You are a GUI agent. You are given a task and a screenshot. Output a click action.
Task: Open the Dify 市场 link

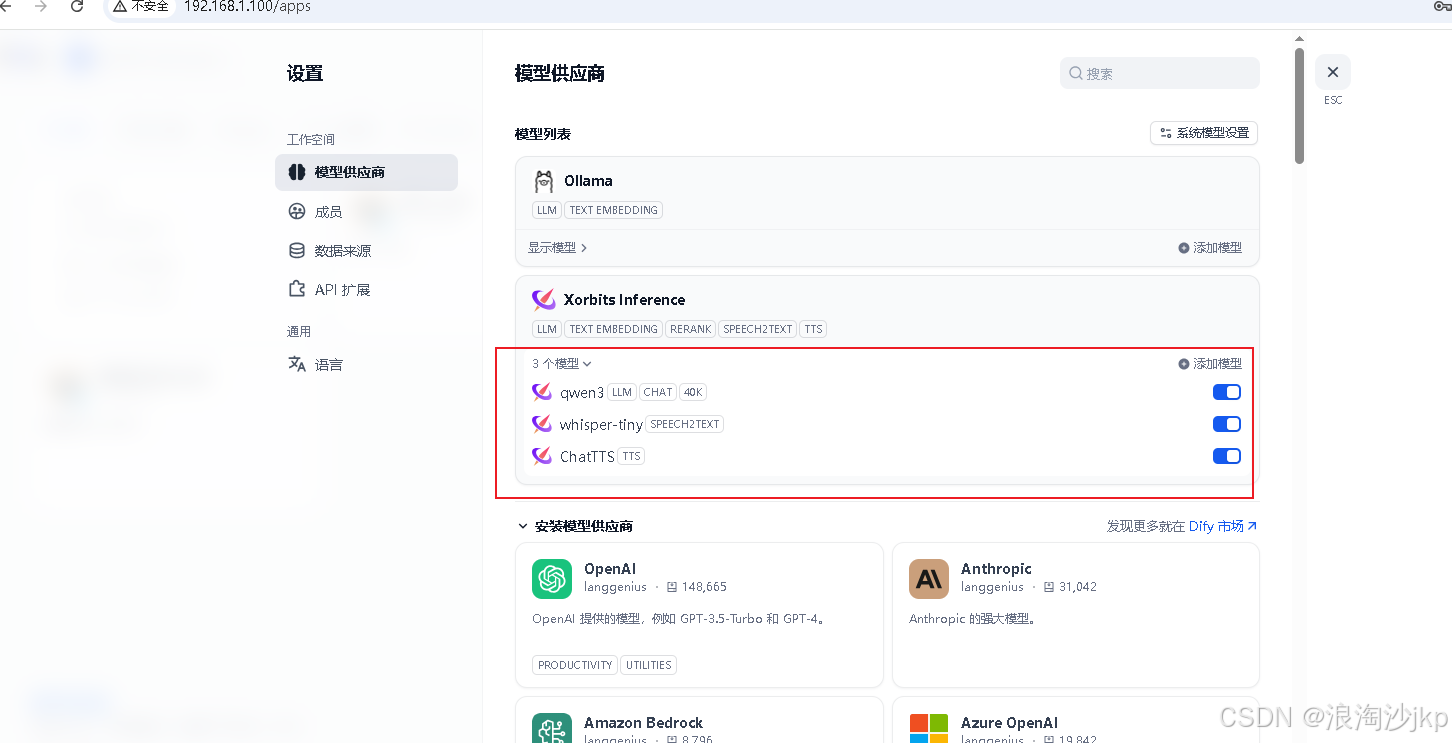1223,526
